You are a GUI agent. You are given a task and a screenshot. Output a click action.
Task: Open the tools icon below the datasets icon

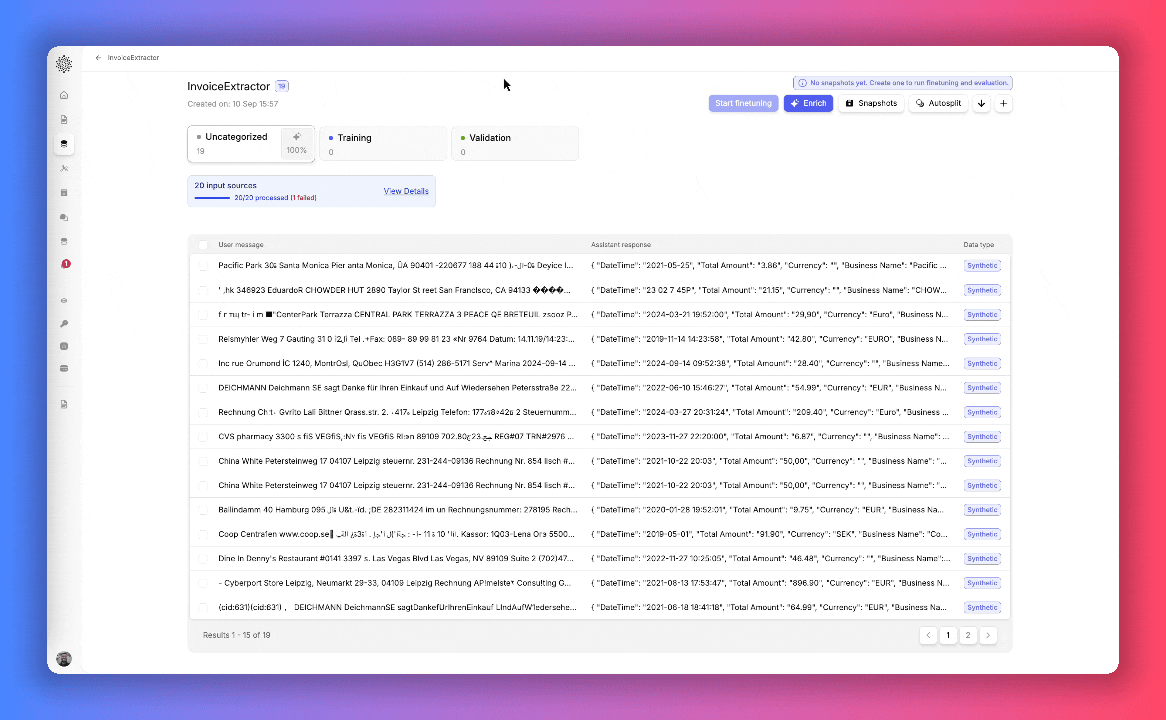(64, 169)
